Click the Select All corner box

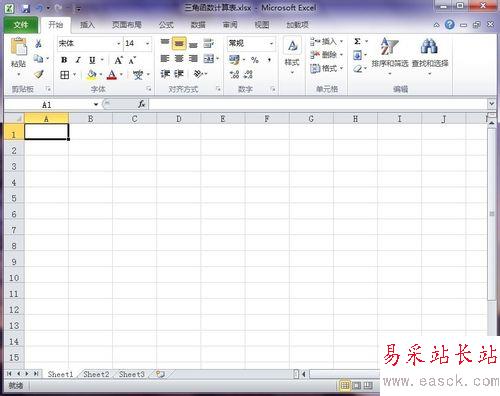(14, 118)
